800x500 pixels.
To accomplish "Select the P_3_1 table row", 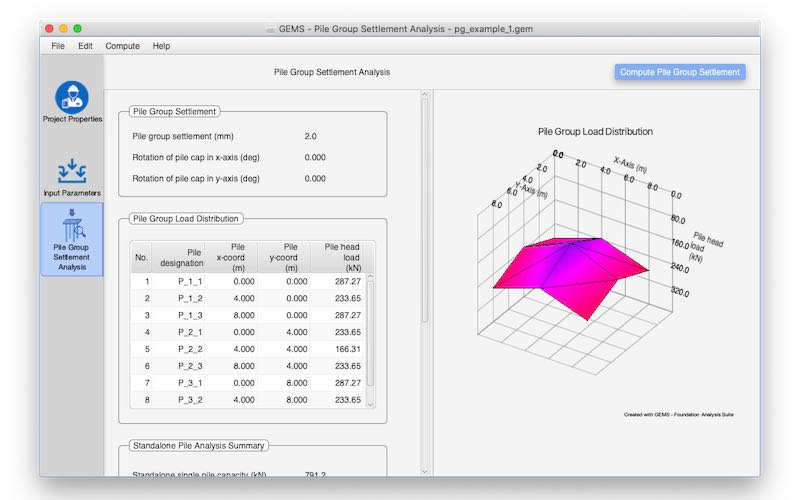I will (248, 383).
